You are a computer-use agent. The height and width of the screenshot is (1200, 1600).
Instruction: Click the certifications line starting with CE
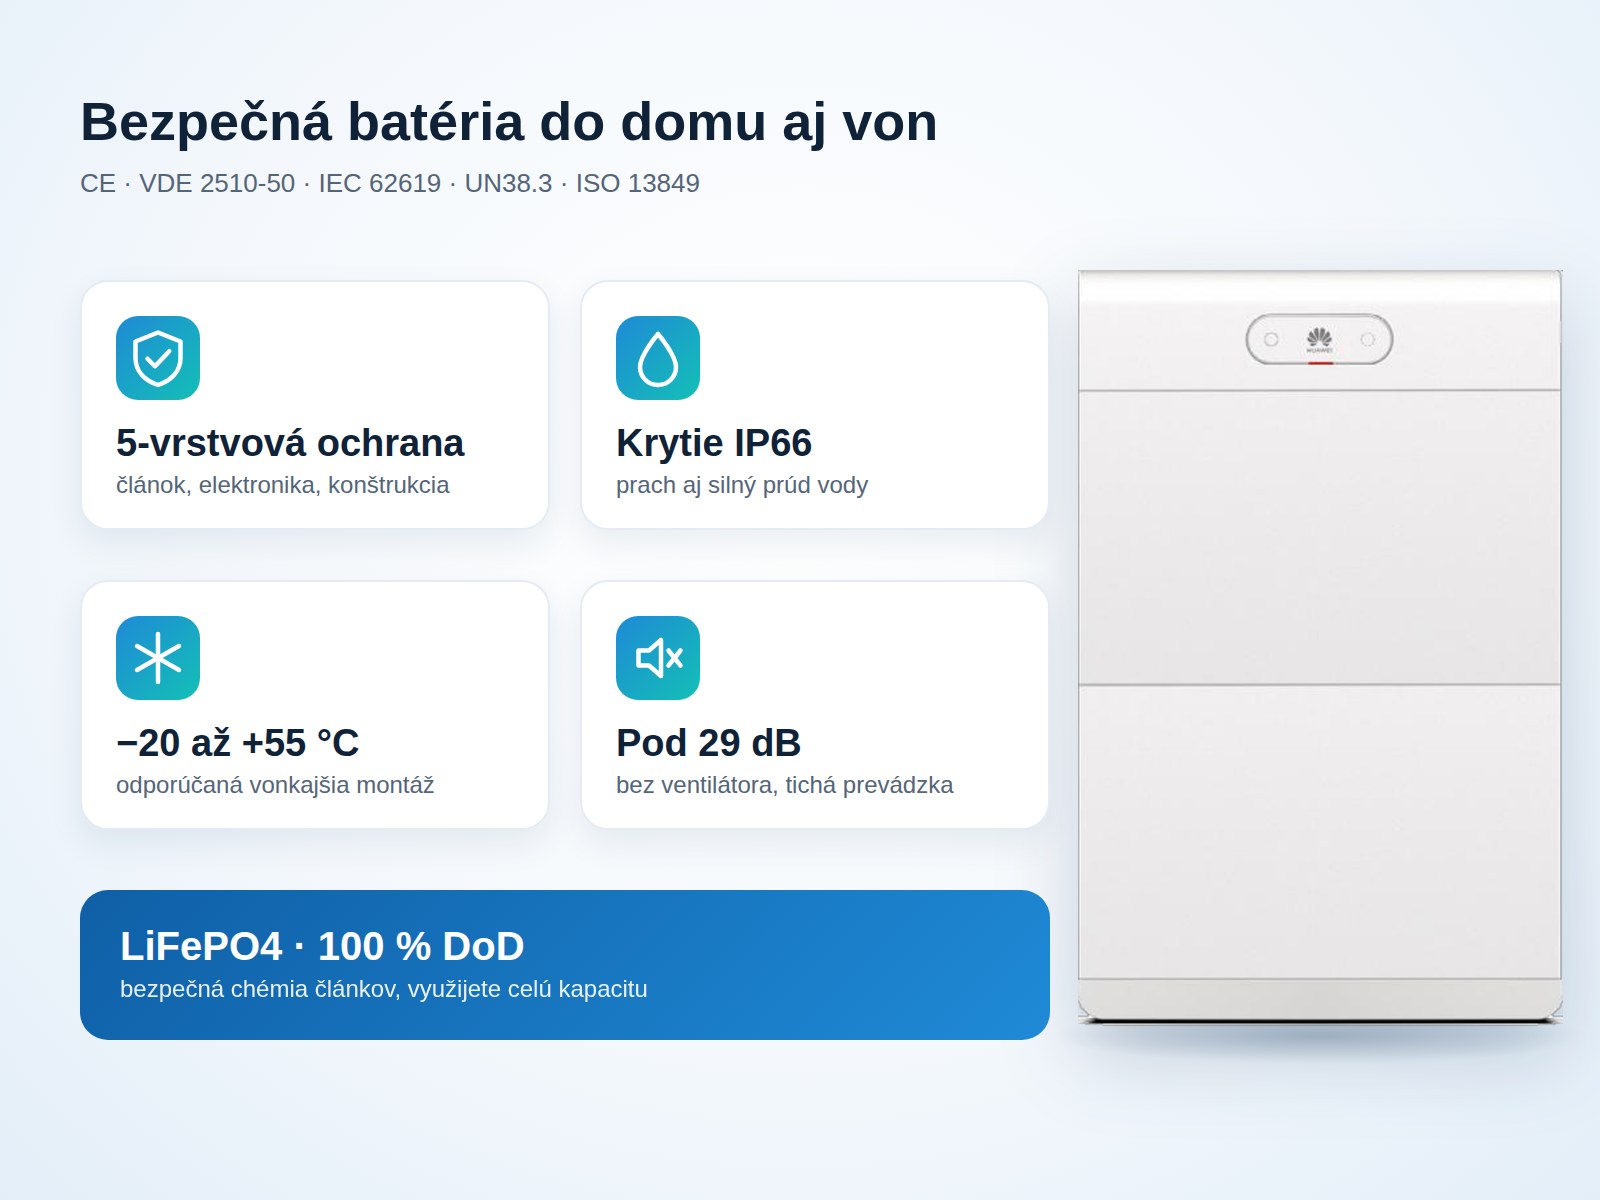pyautogui.click(x=390, y=183)
